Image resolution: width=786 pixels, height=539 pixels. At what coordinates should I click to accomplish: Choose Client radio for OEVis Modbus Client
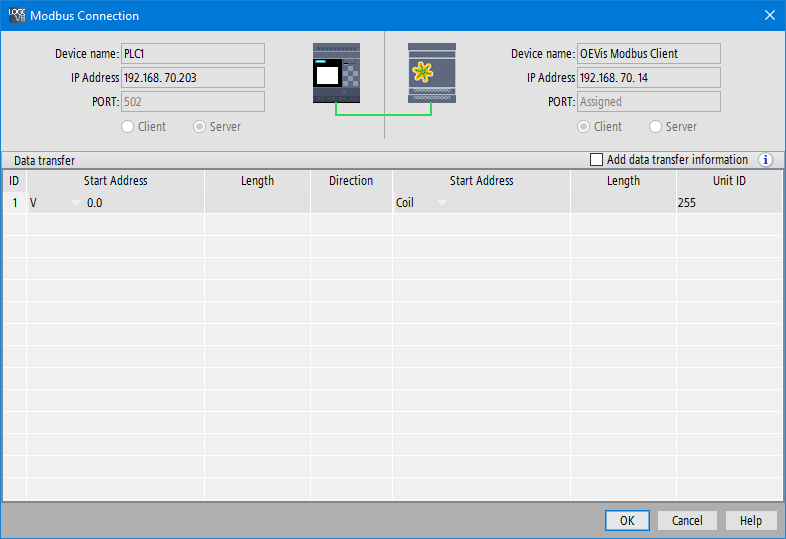pos(584,127)
